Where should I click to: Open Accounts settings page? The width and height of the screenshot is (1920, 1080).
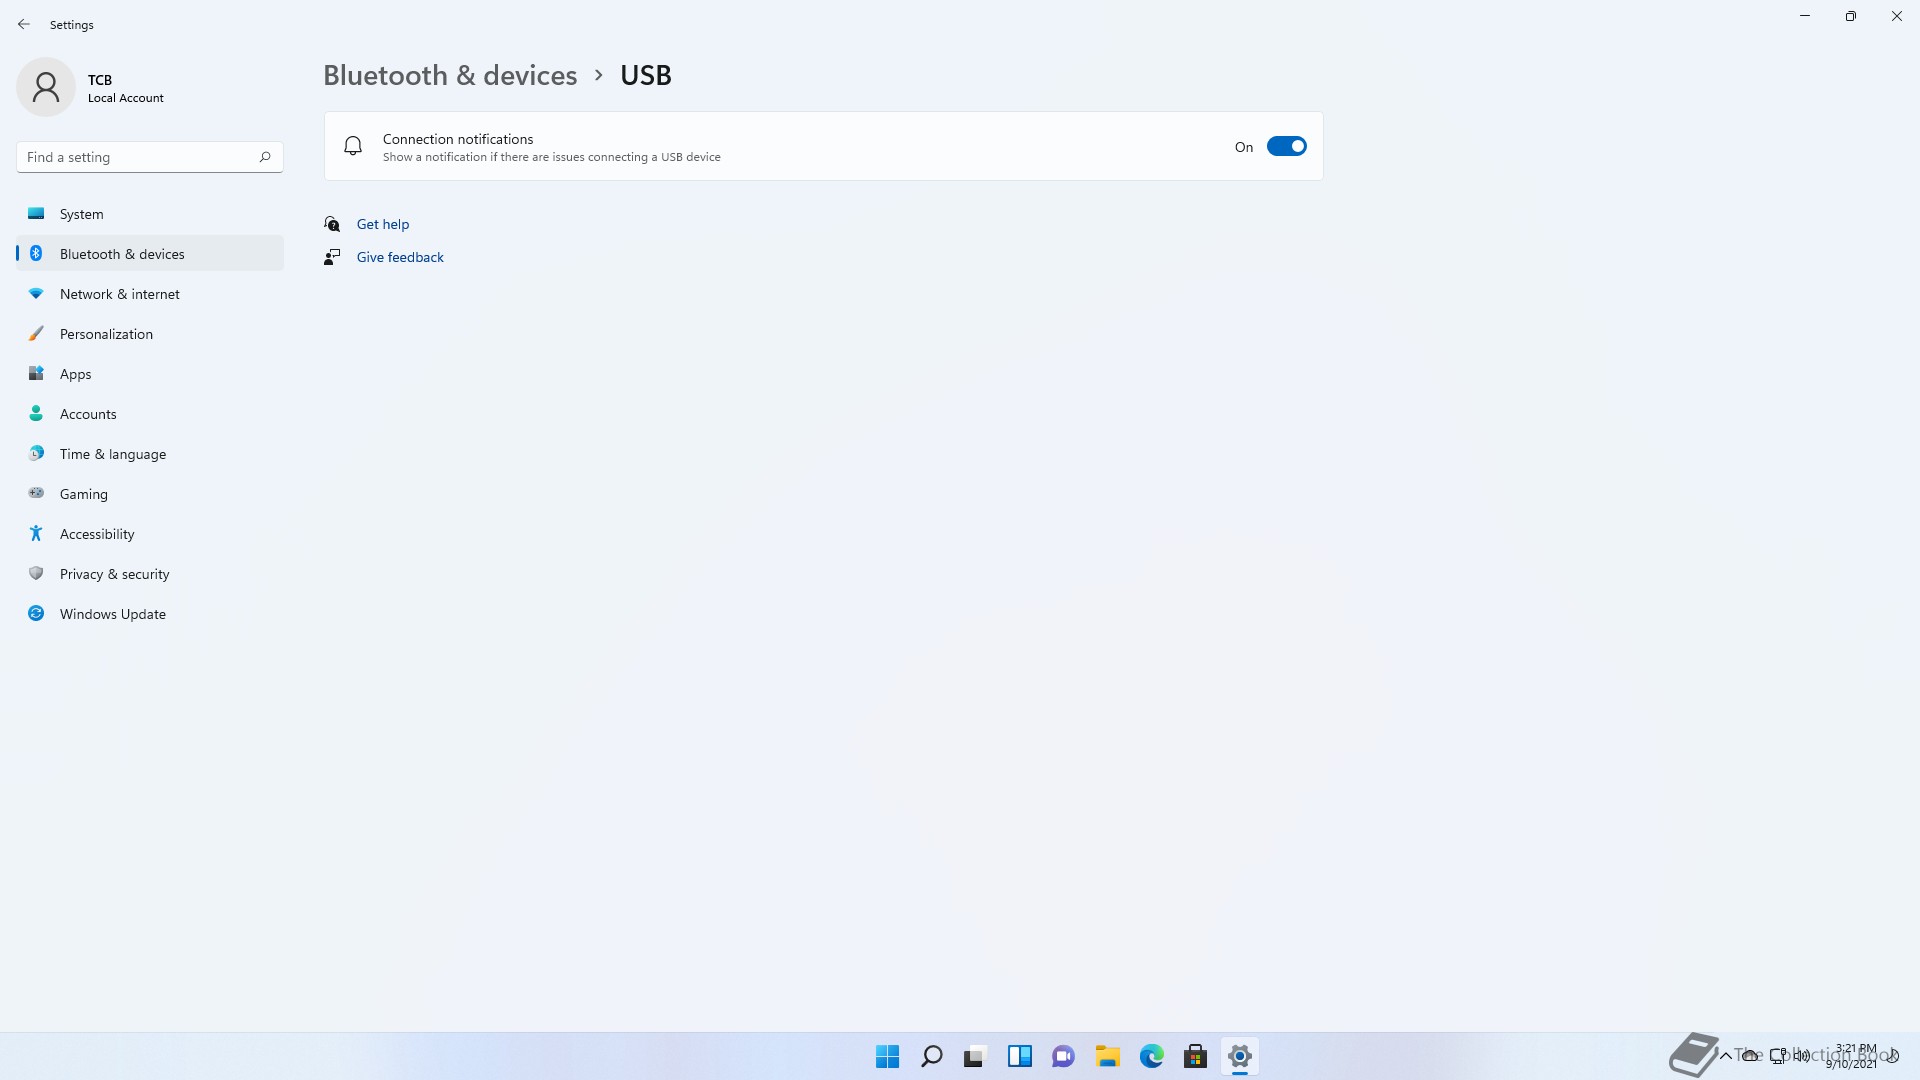pos(150,414)
